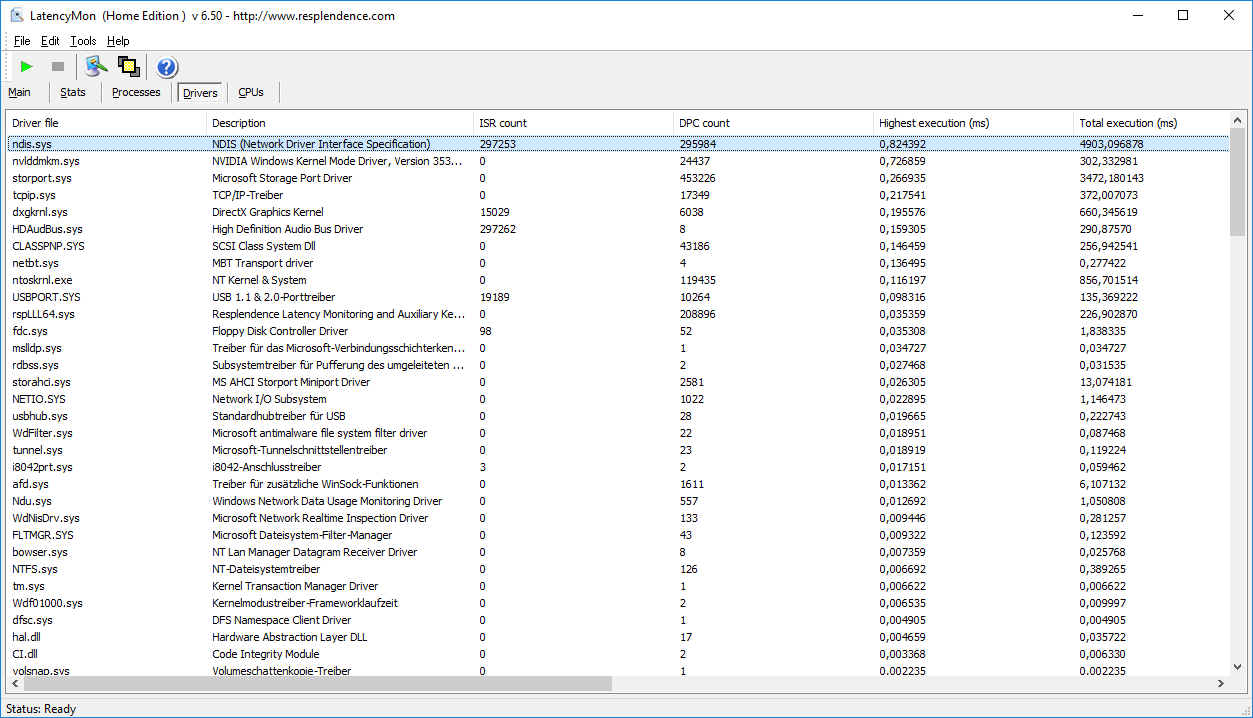
Task: Sort by Highest execution (ms) column header
Action: click(933, 123)
